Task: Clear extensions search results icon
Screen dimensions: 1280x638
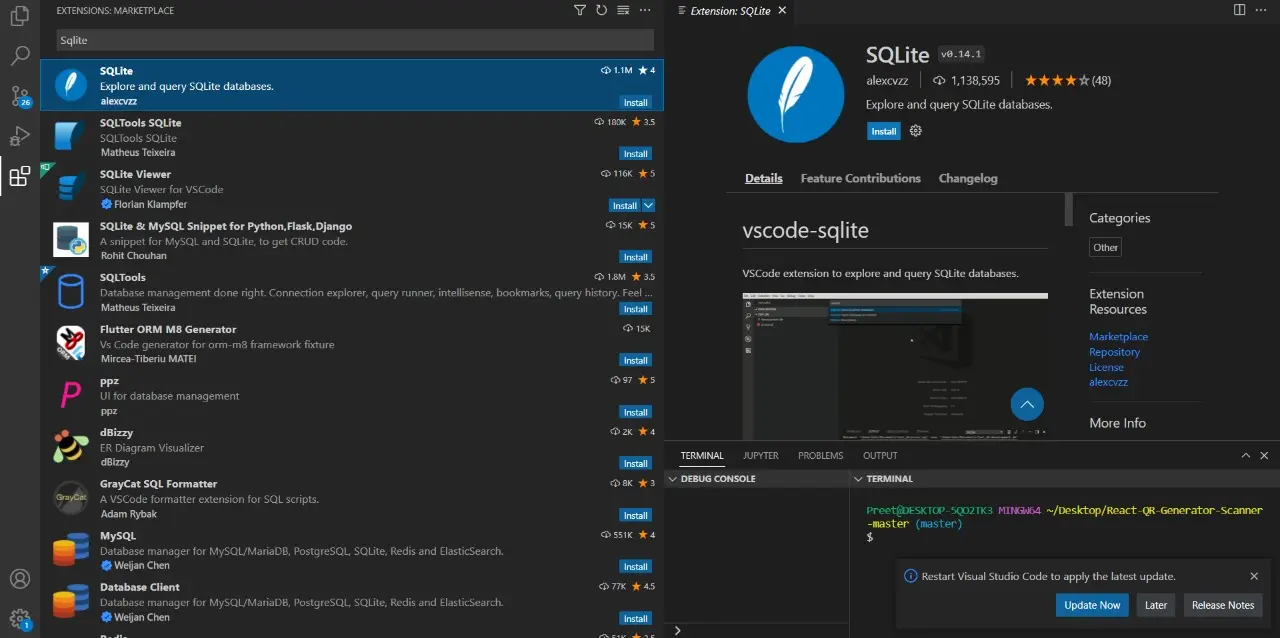Action: pyautogui.click(x=623, y=10)
